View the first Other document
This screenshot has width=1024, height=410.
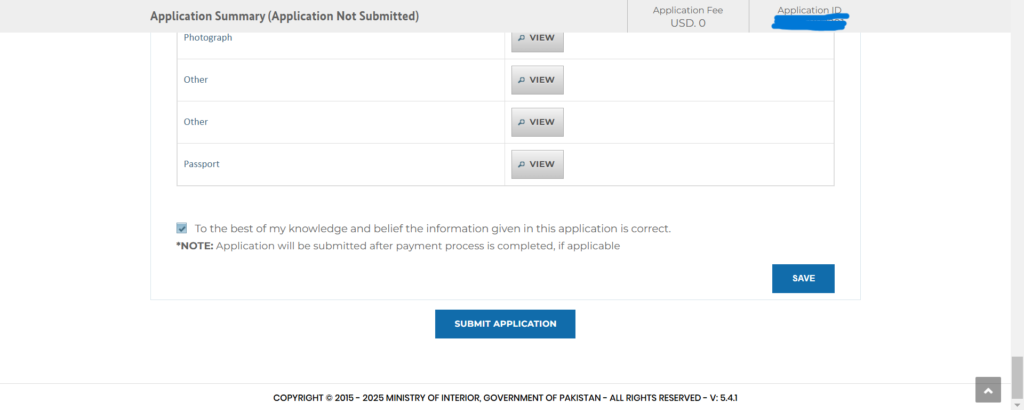pos(537,80)
